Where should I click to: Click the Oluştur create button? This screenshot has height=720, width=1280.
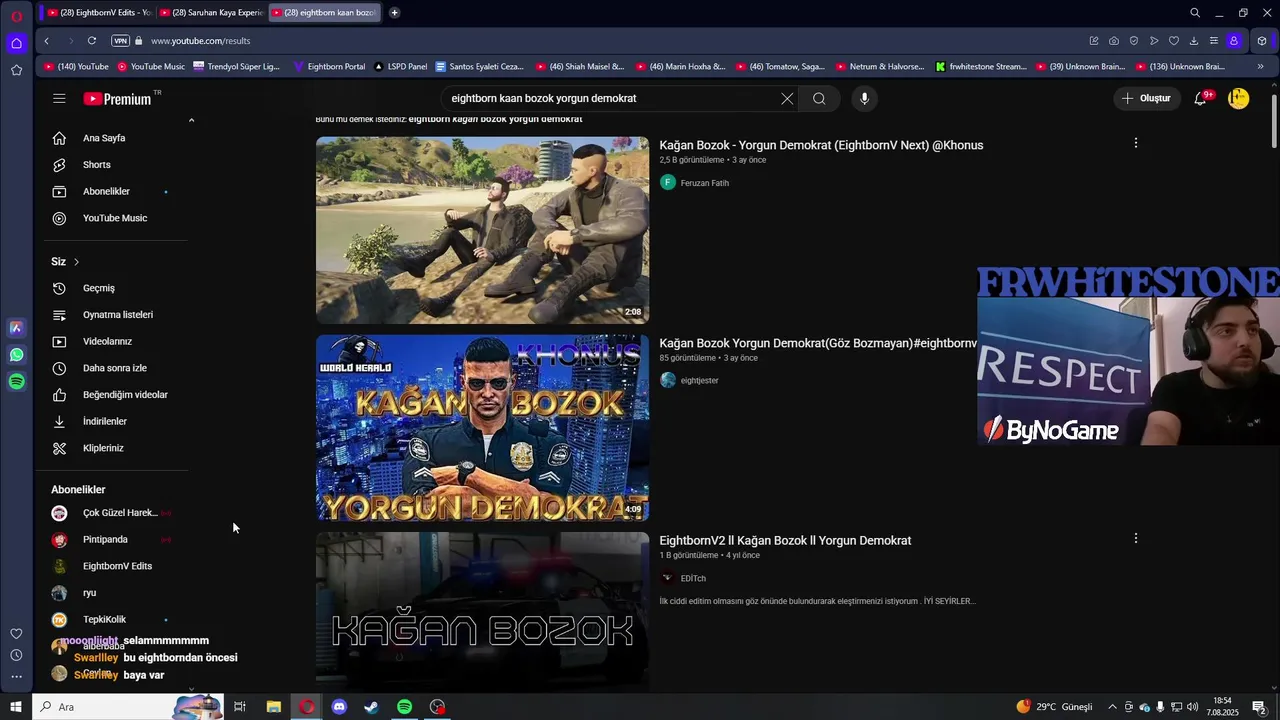(x=1146, y=98)
